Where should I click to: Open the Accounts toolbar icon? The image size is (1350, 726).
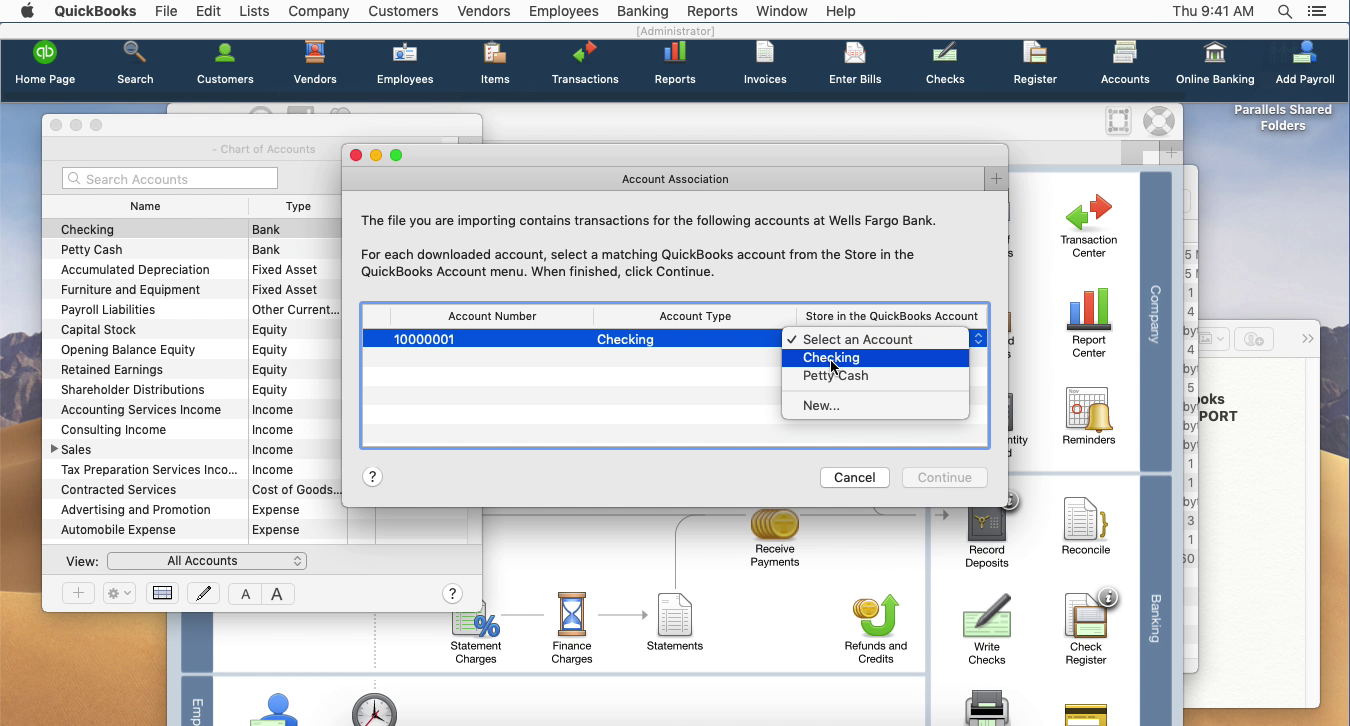click(x=1125, y=63)
